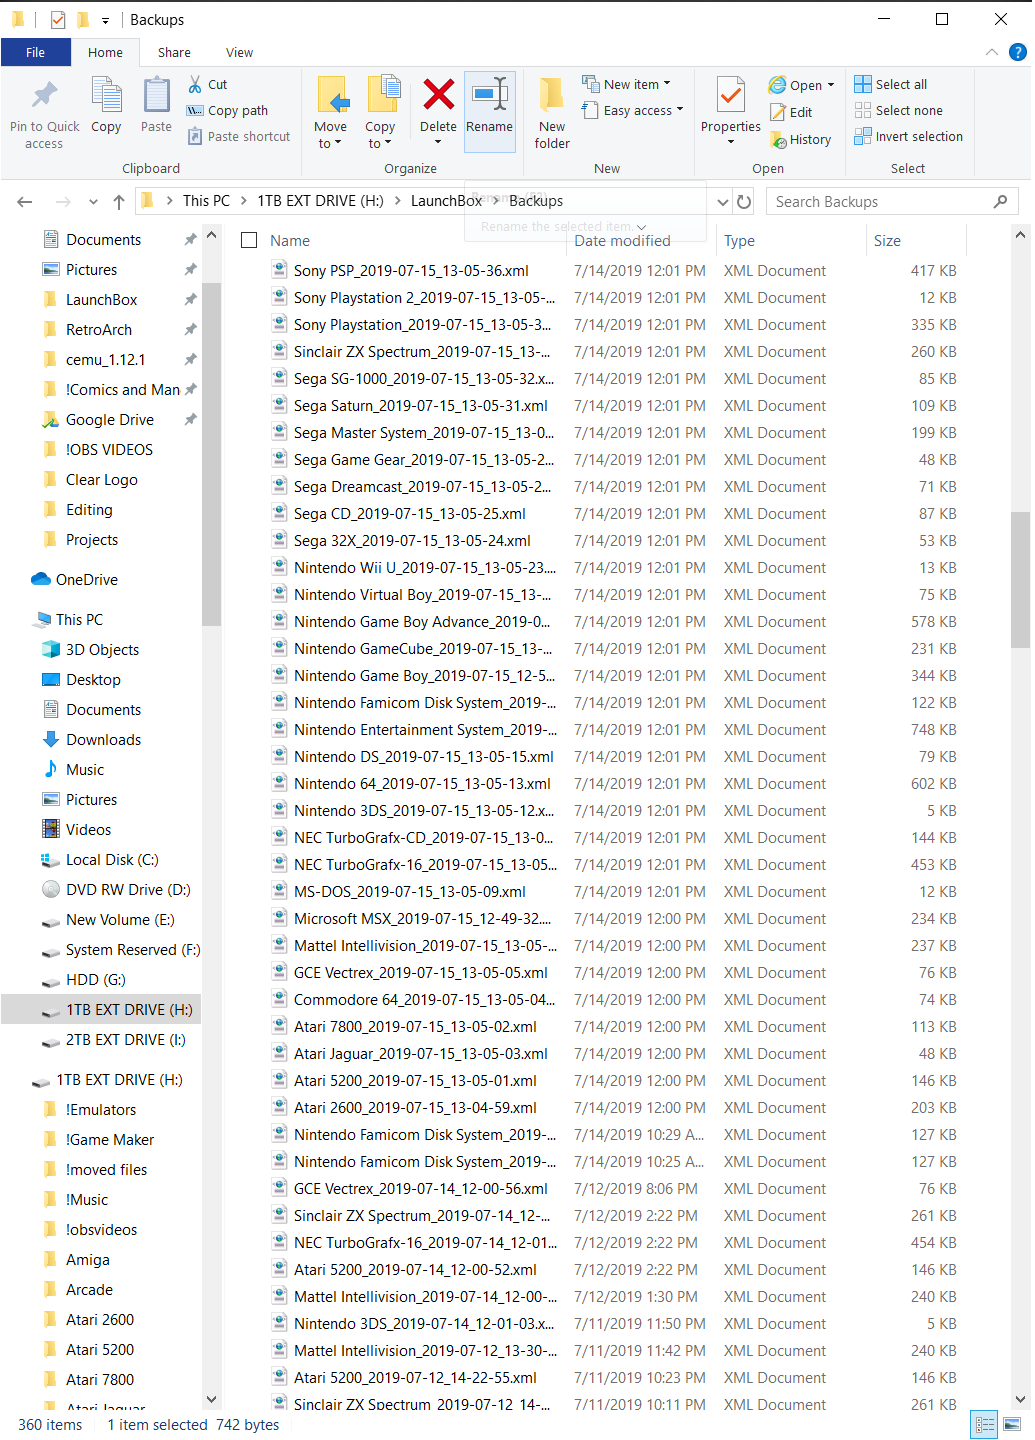
Task: Open the Delete options dropdown arrow
Action: [x=438, y=142]
